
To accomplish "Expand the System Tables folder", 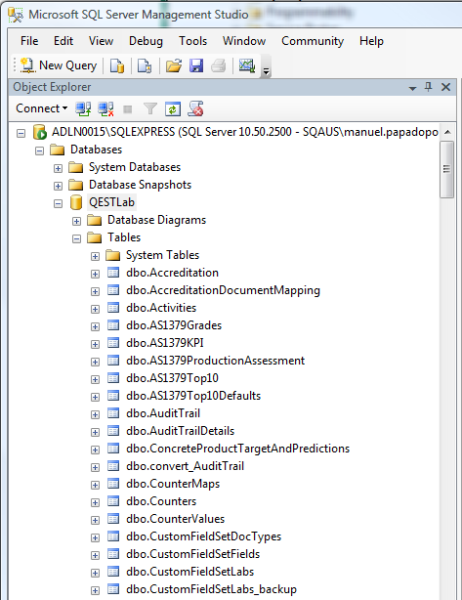I will (95, 256).
